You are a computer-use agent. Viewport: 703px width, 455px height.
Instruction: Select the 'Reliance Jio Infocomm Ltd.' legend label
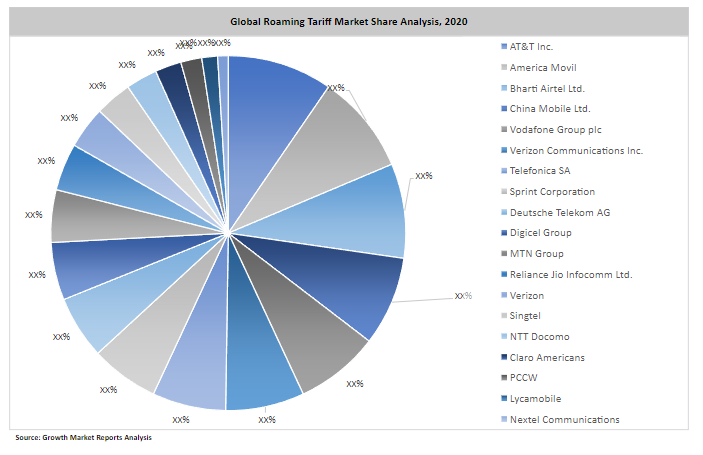click(571, 274)
